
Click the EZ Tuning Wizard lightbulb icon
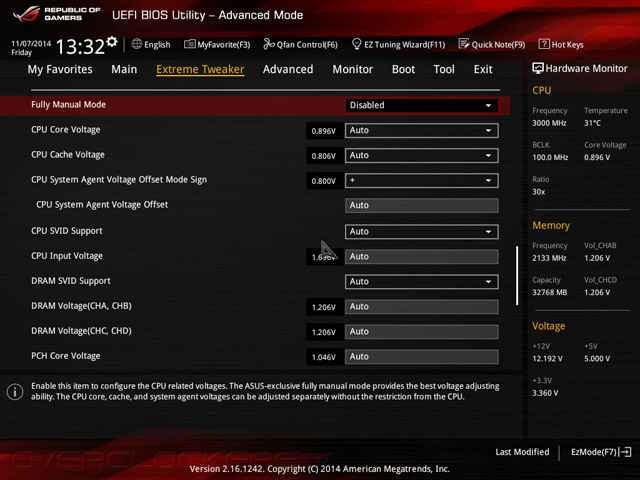coord(356,44)
